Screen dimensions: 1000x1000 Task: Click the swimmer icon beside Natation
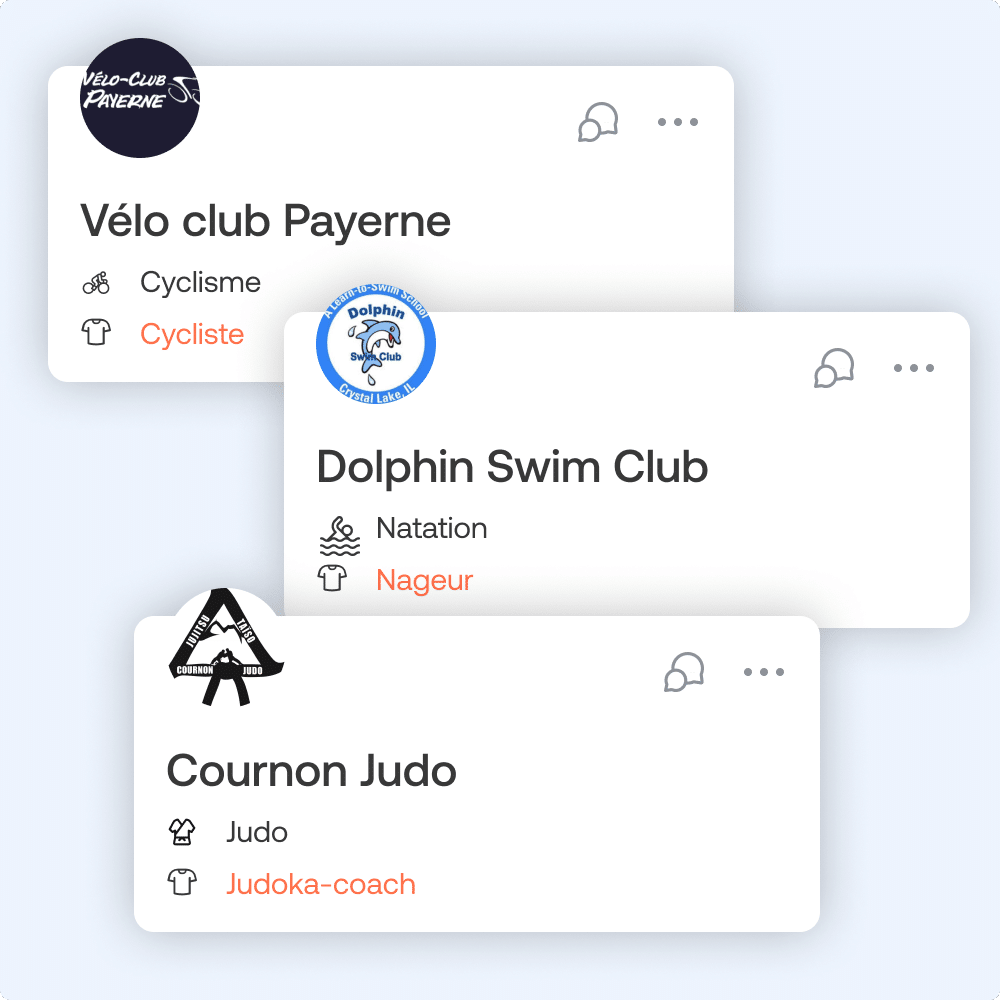(x=340, y=536)
